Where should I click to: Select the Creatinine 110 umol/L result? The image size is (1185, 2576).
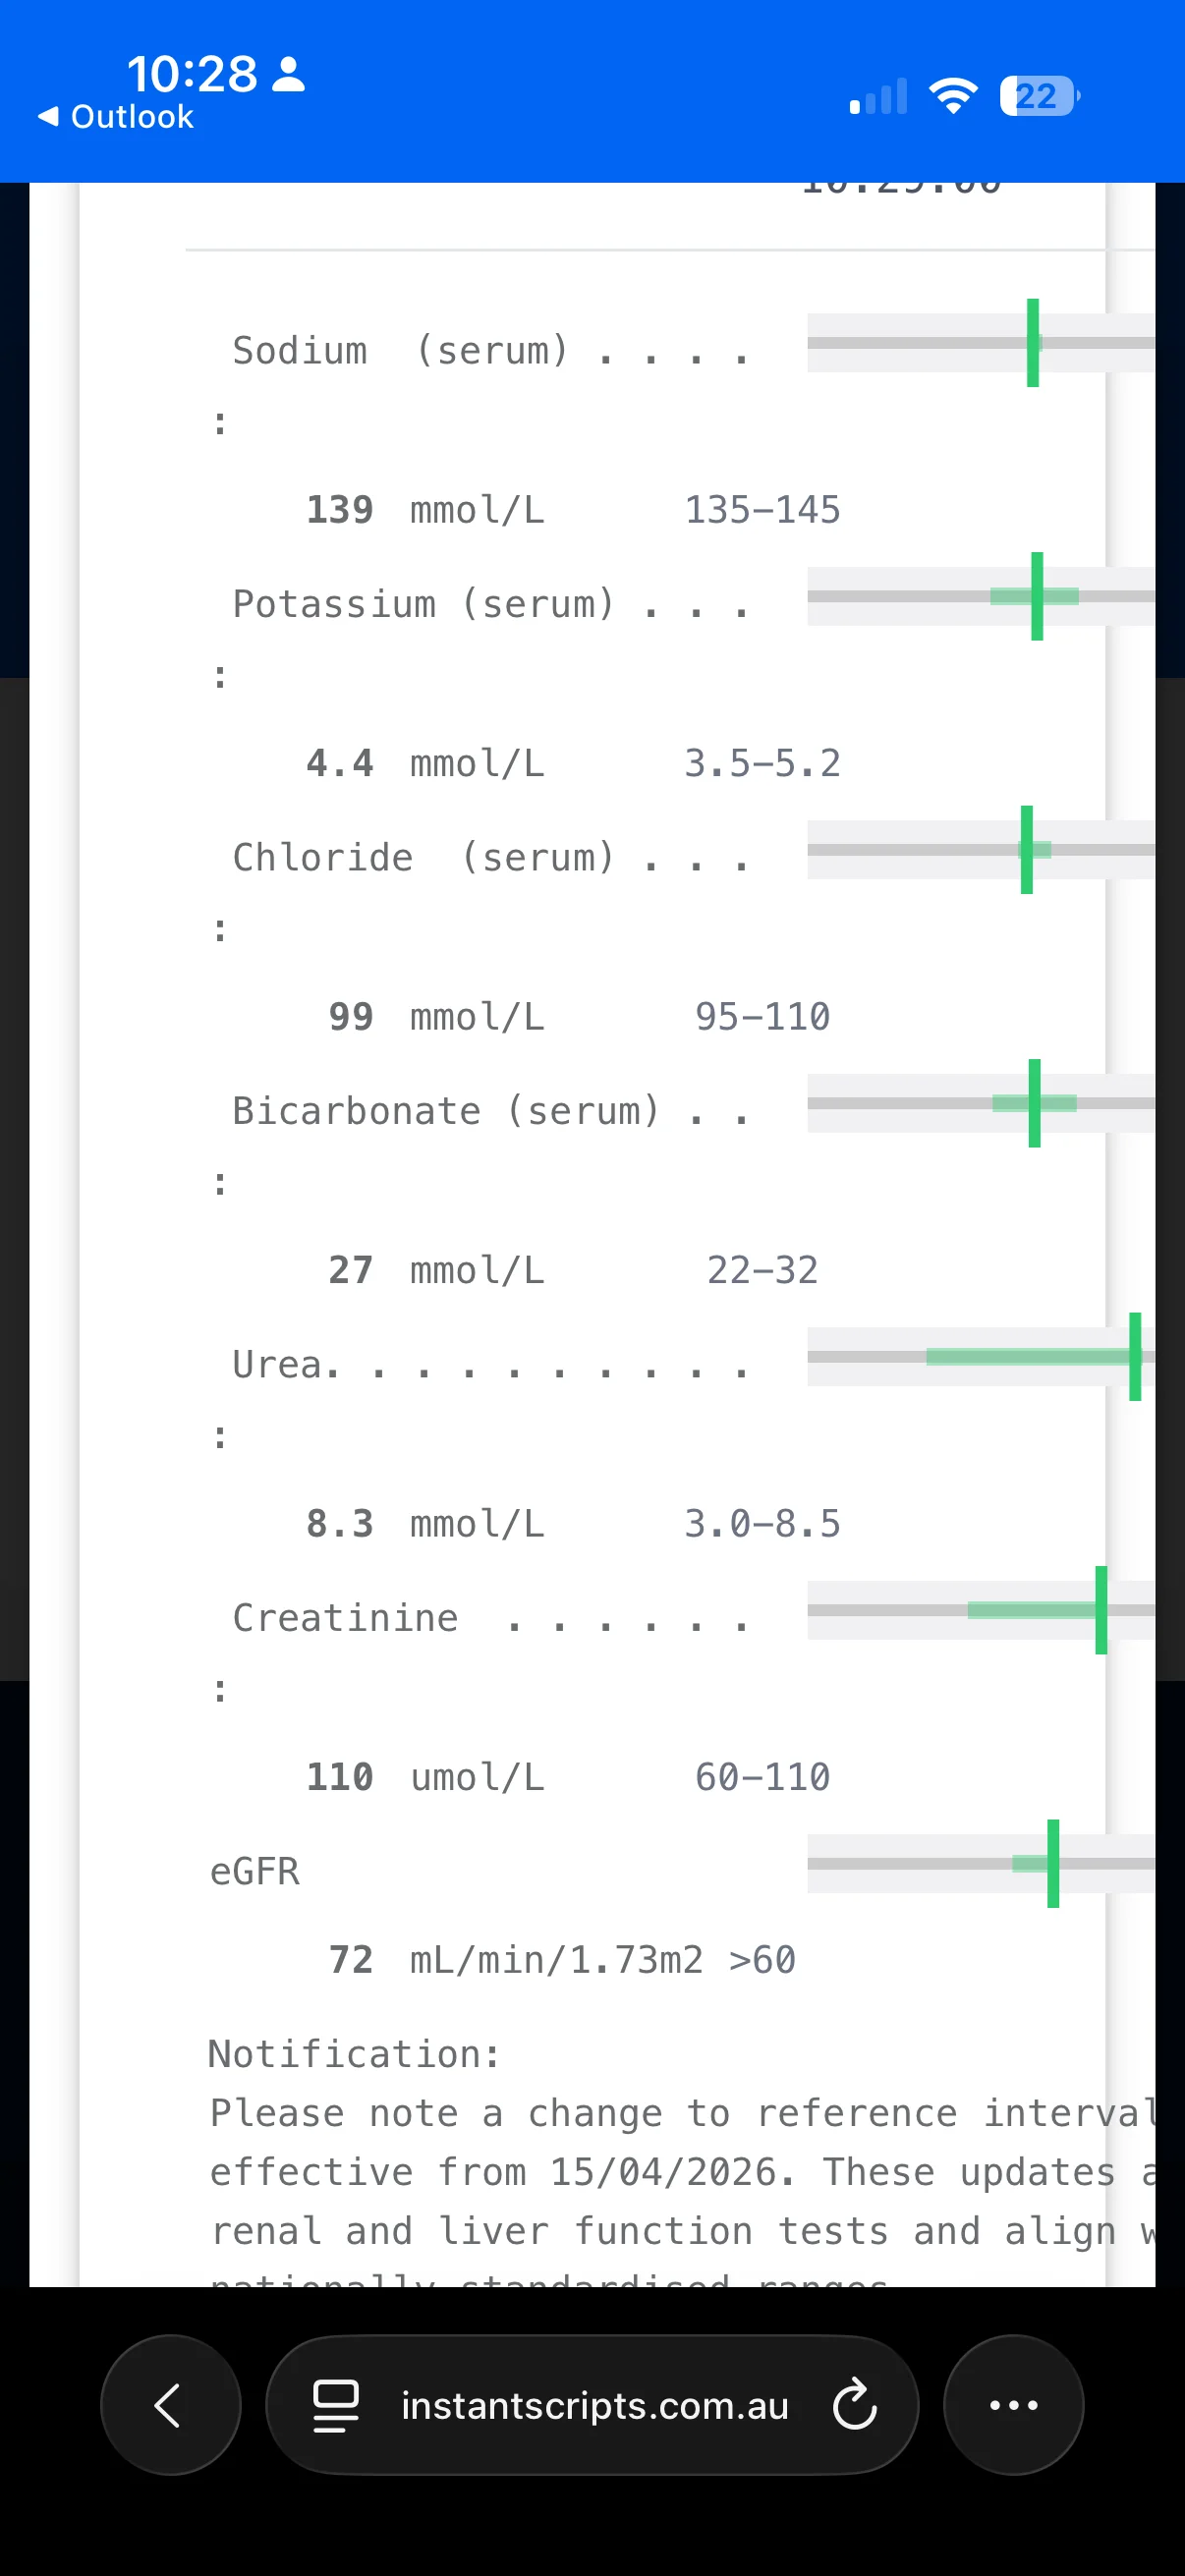click(425, 1777)
